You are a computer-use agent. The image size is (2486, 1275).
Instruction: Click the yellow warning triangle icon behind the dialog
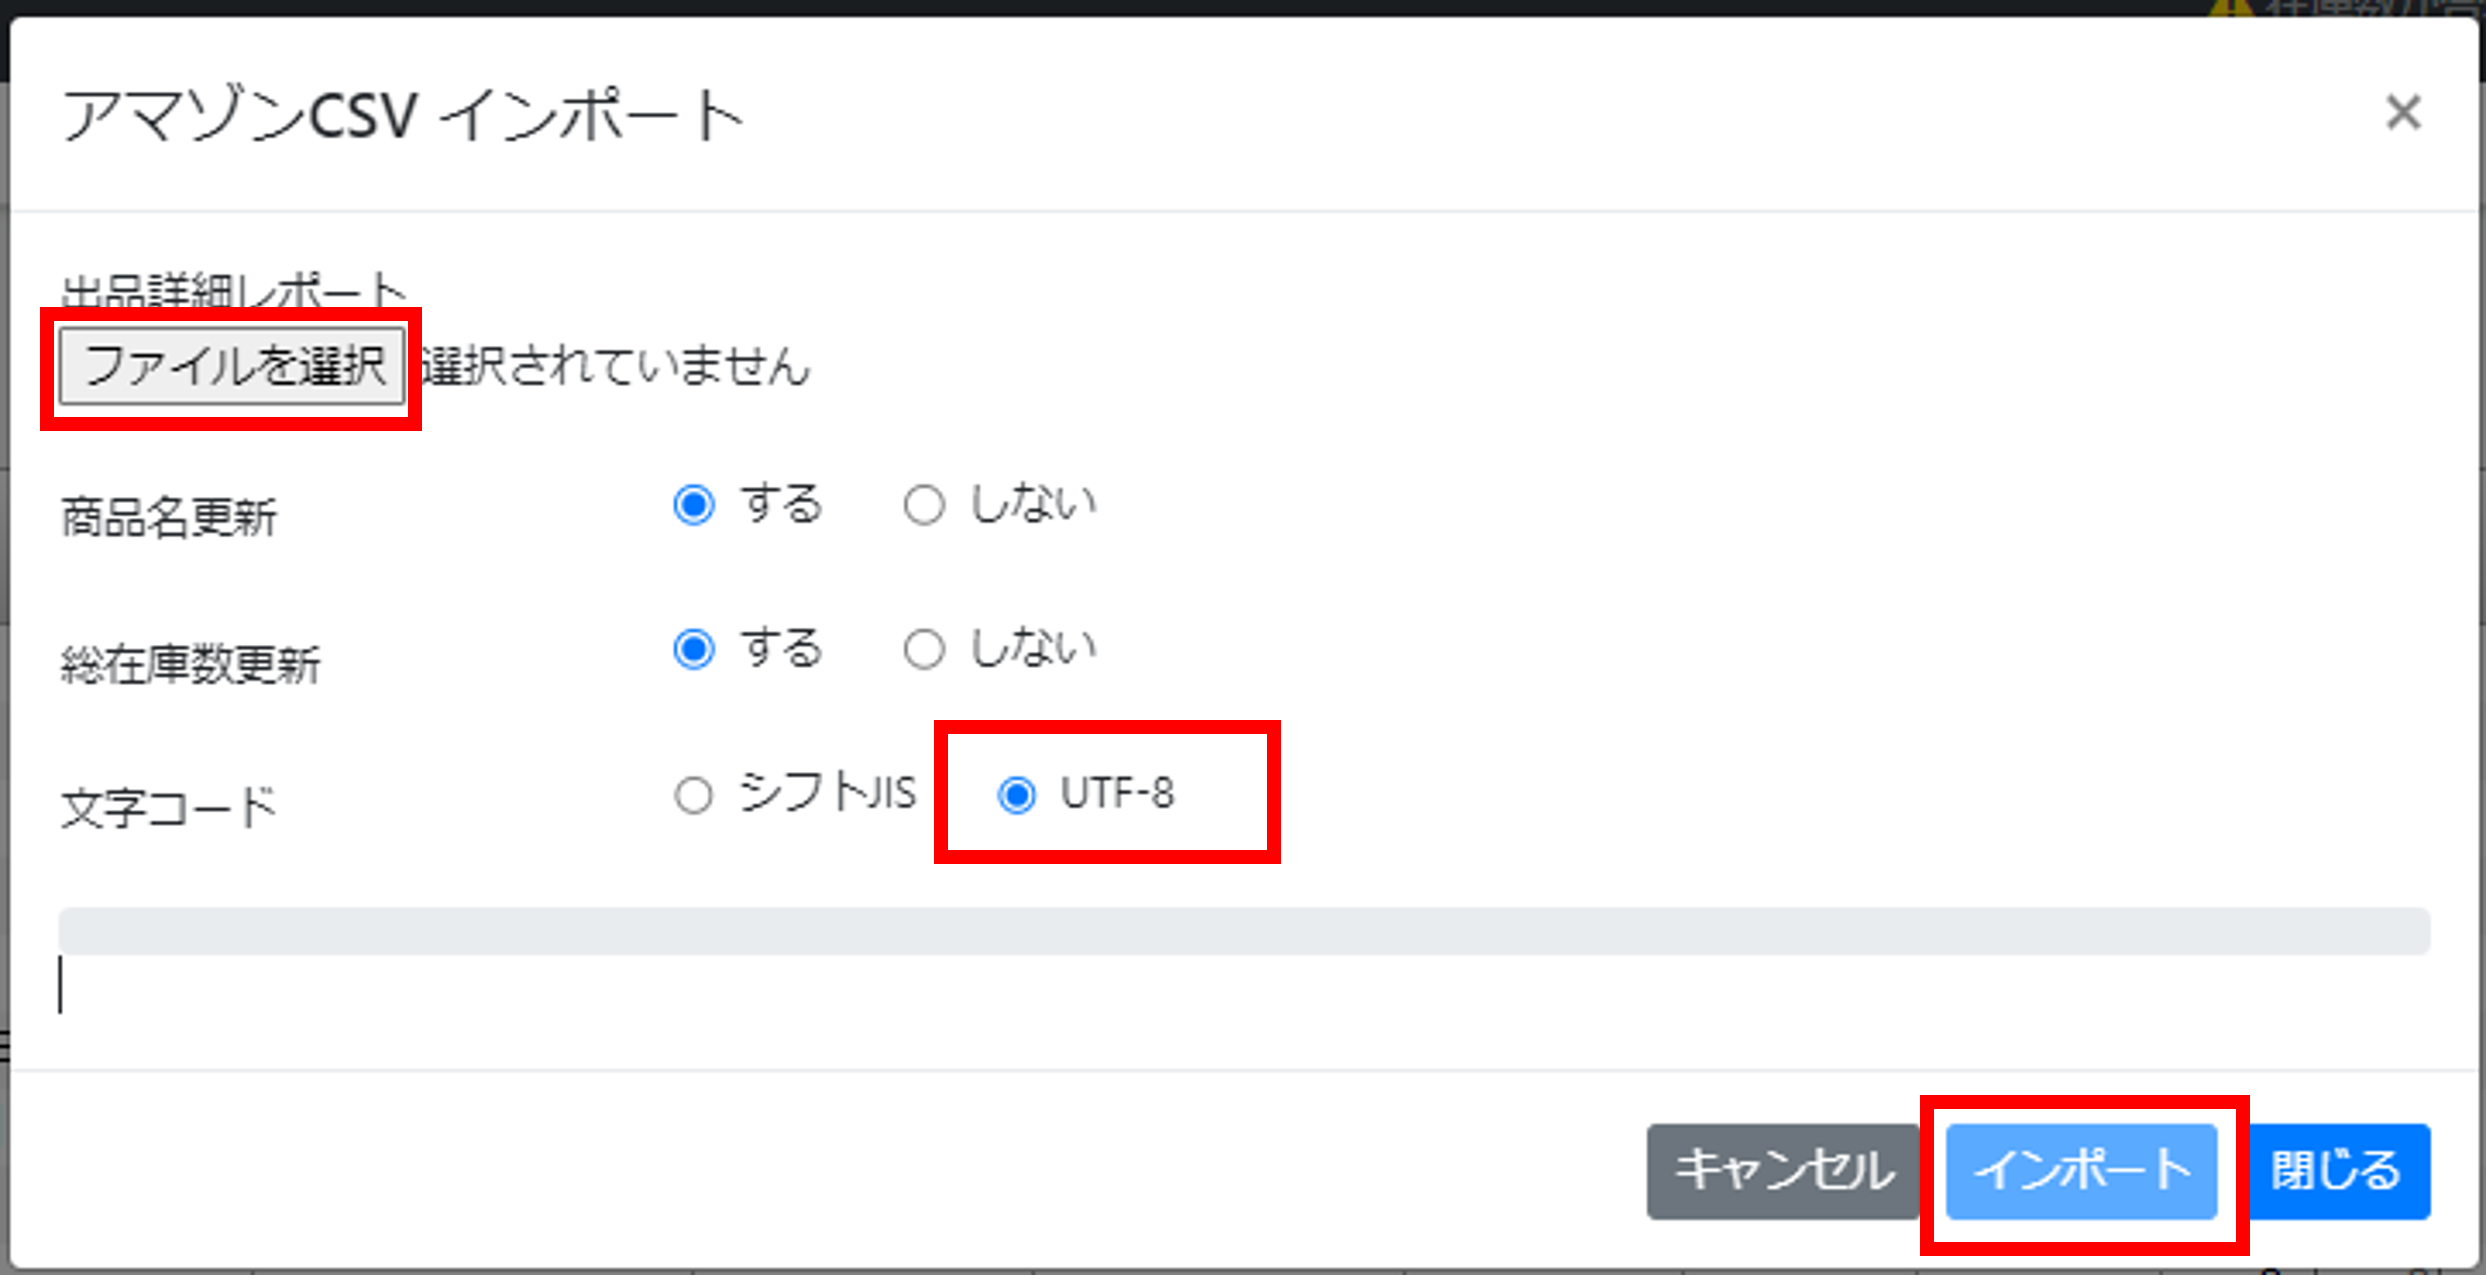[x=2230, y=8]
